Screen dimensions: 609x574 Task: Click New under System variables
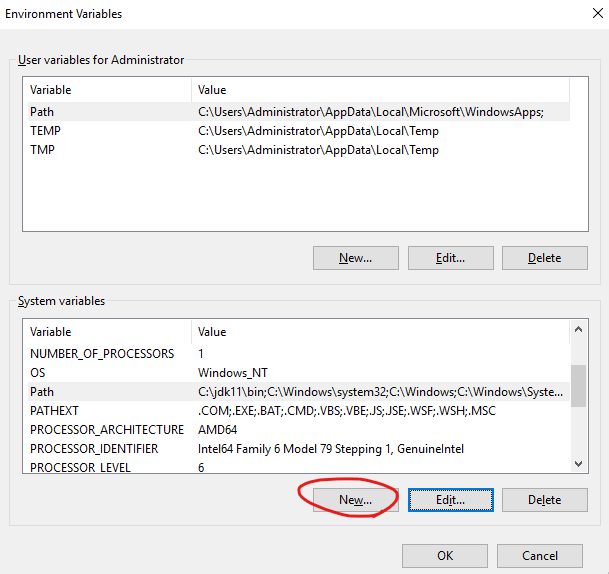(356, 500)
